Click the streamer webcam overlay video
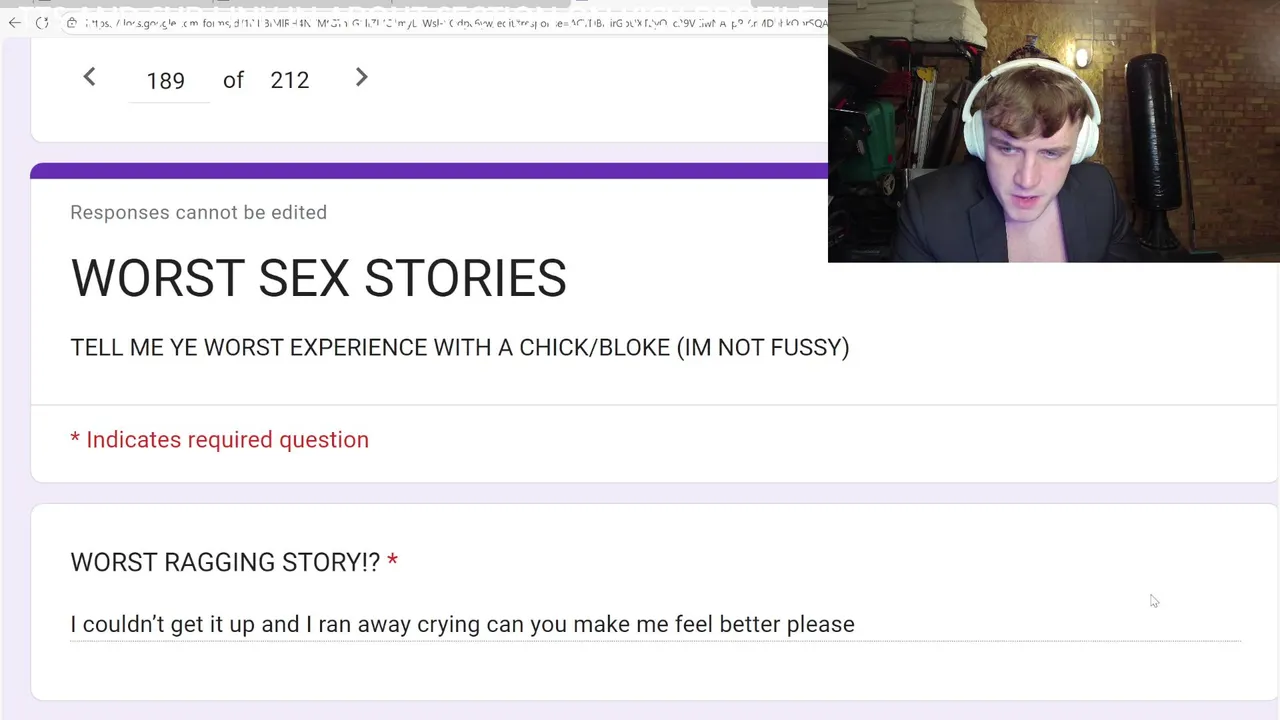The width and height of the screenshot is (1280, 720). [1054, 131]
